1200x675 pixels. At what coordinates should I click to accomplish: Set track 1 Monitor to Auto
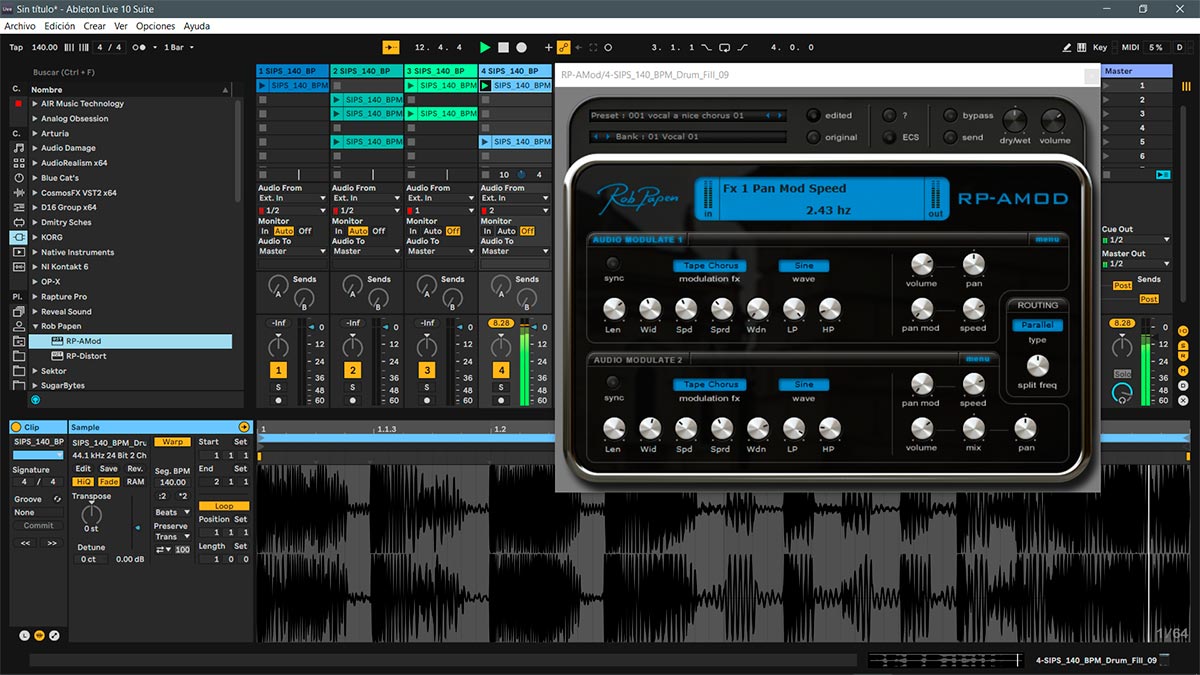284,231
